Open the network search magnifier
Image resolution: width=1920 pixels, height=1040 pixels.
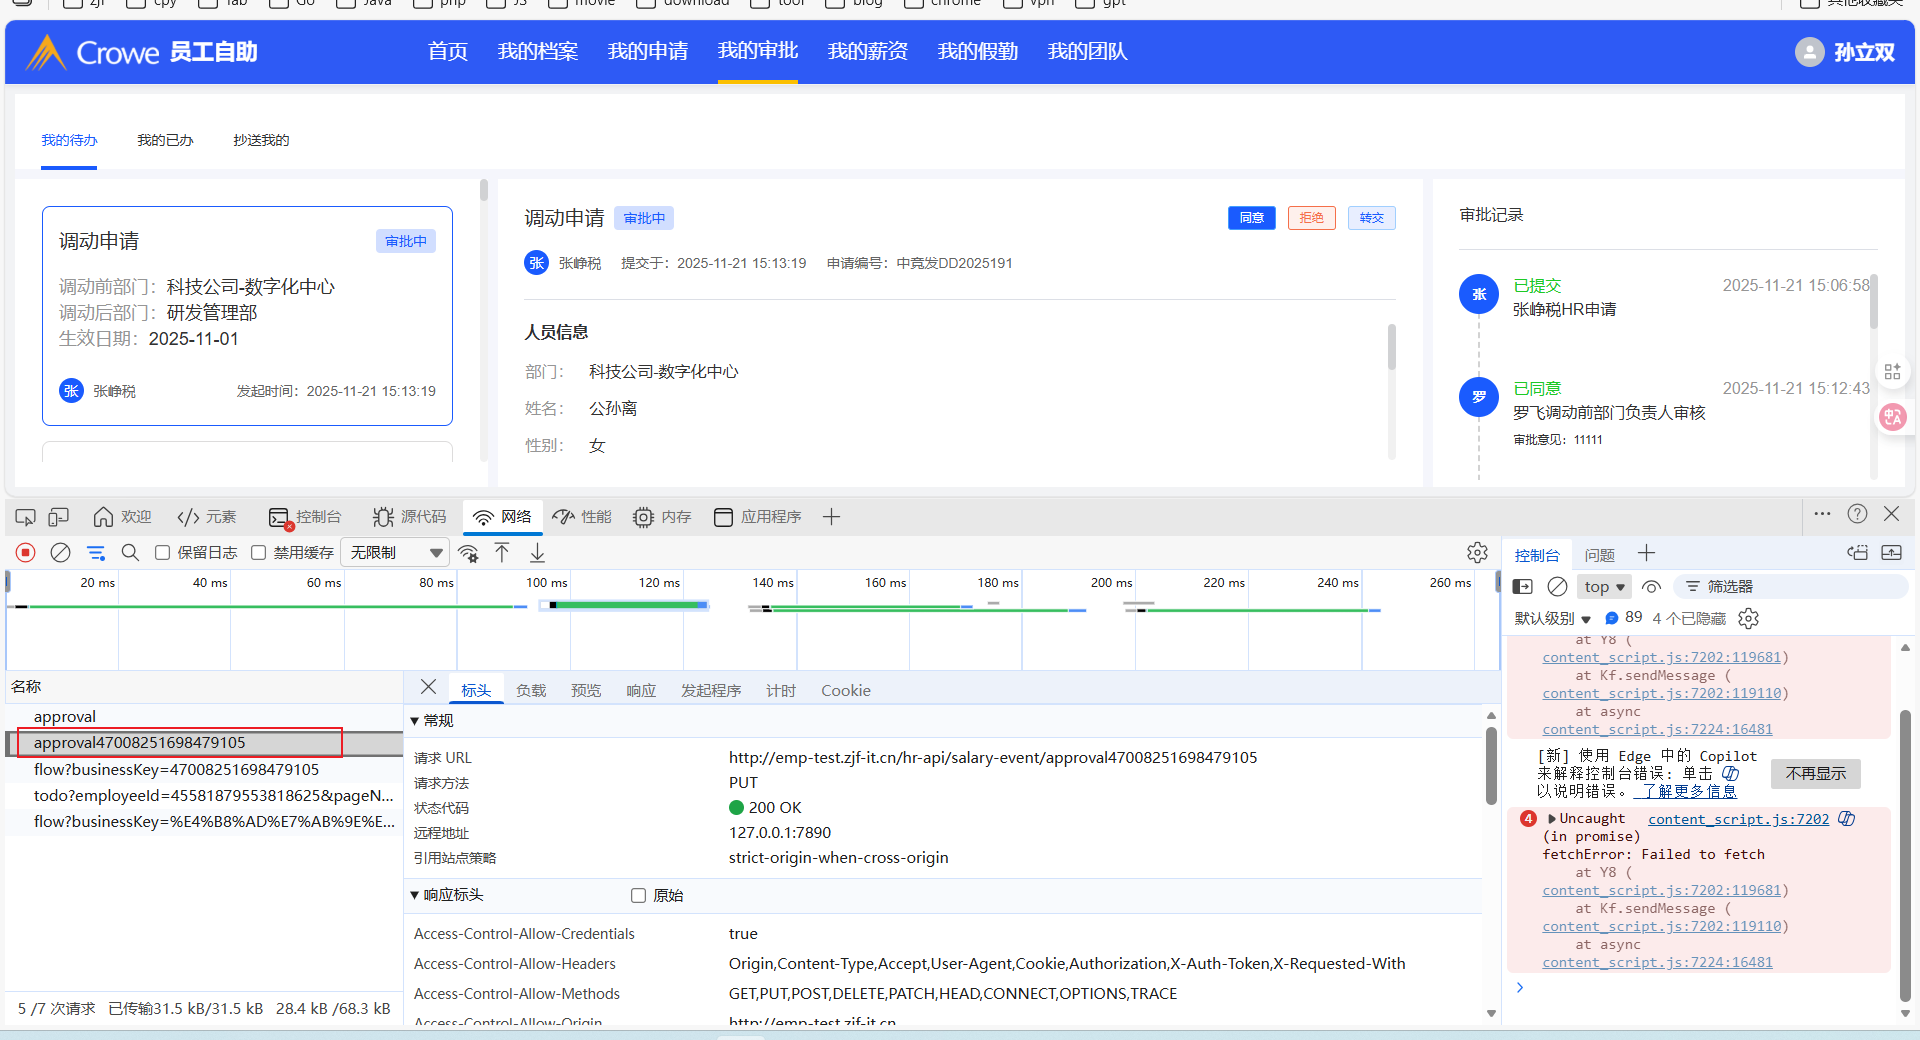click(x=130, y=553)
